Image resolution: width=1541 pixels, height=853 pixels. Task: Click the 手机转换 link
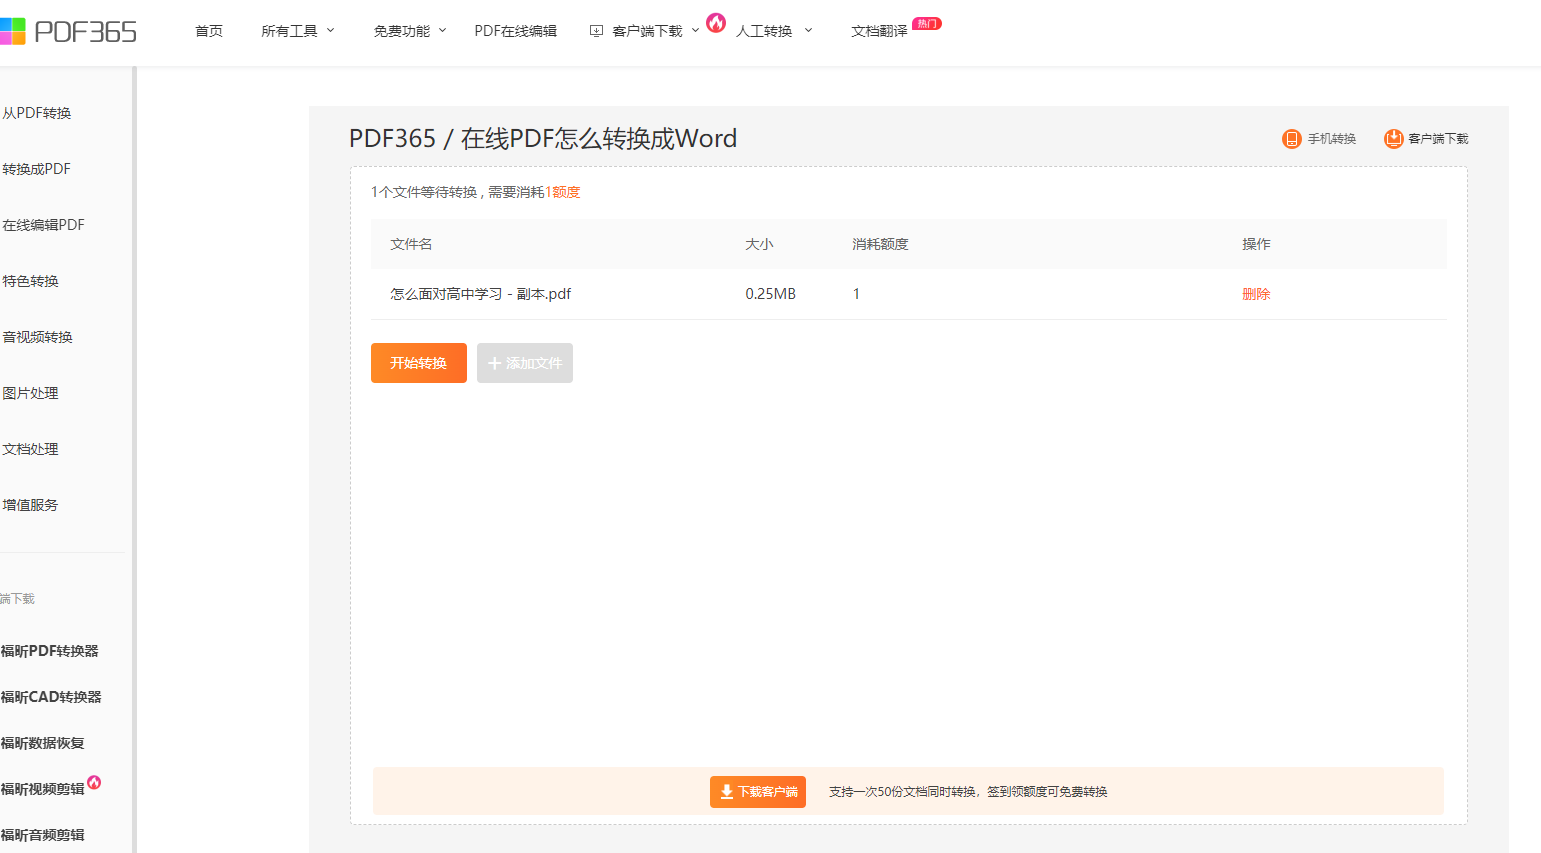click(x=1332, y=139)
